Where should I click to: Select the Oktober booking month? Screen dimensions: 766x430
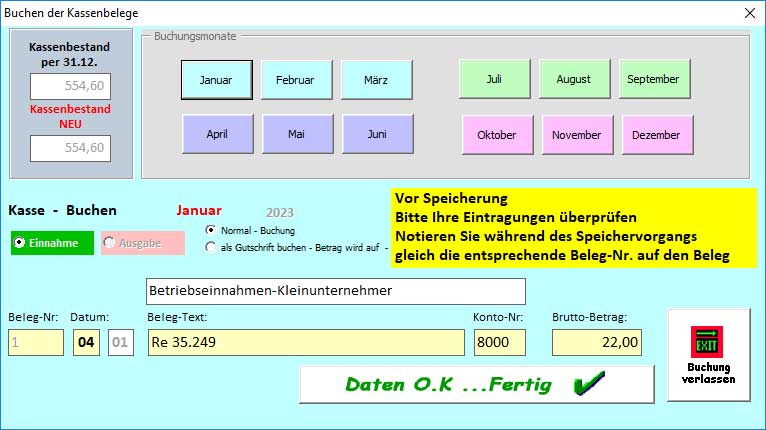(x=497, y=135)
